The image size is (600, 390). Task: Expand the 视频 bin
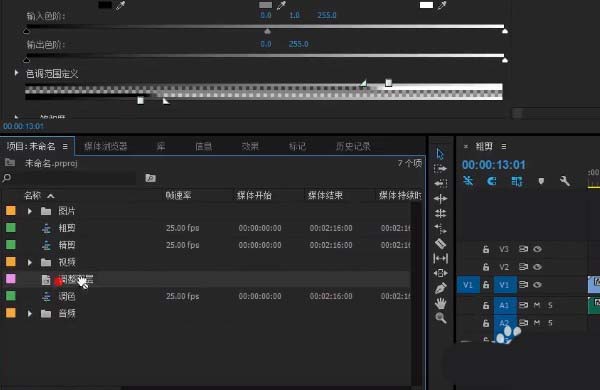coord(29,262)
